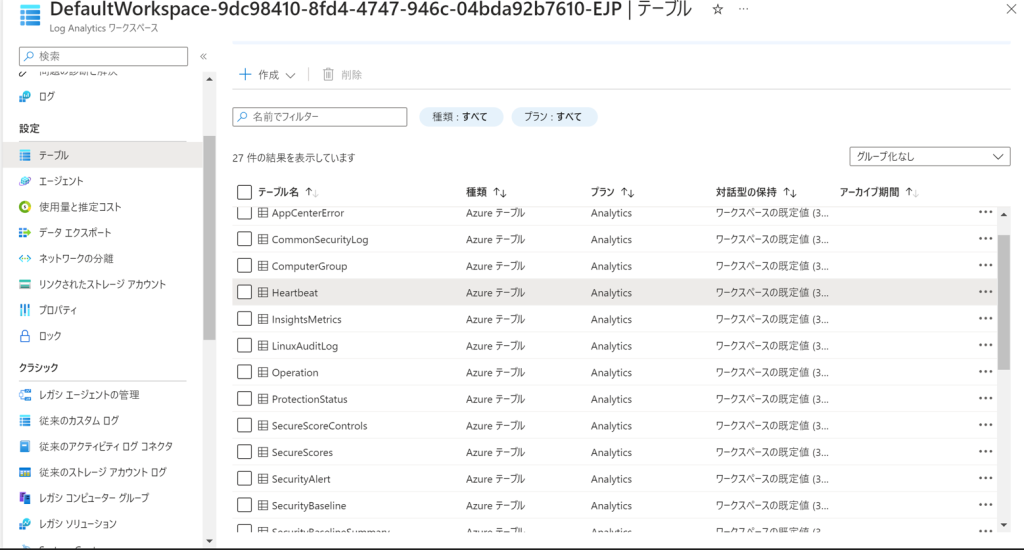Screen dimensions: 1024x550
Task: Click the 従来のカスタム ログ icon
Action: coord(25,421)
